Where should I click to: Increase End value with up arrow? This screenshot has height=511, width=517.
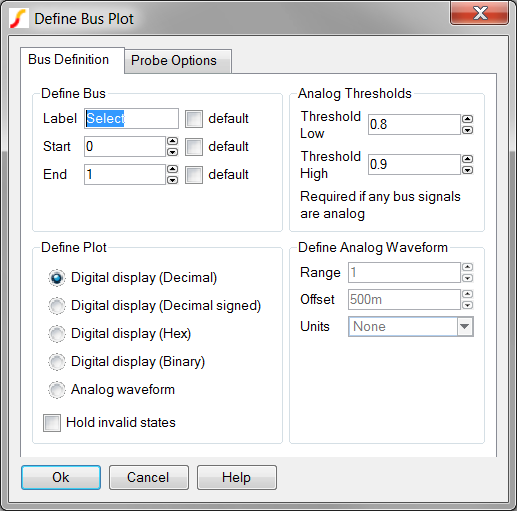(172, 169)
